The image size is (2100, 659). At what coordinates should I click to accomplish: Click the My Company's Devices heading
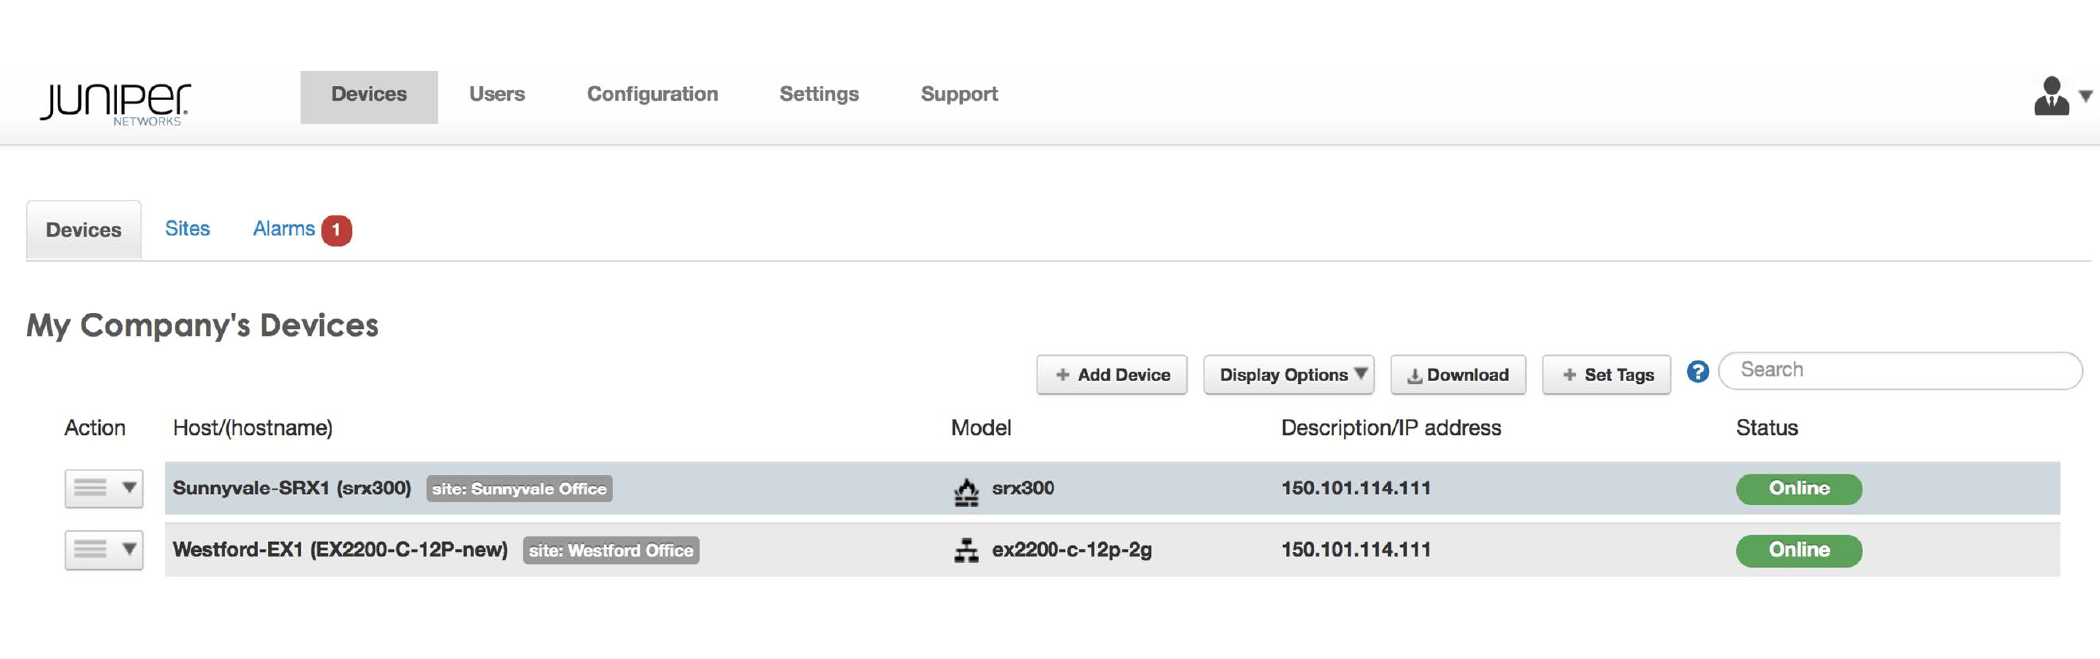202,326
